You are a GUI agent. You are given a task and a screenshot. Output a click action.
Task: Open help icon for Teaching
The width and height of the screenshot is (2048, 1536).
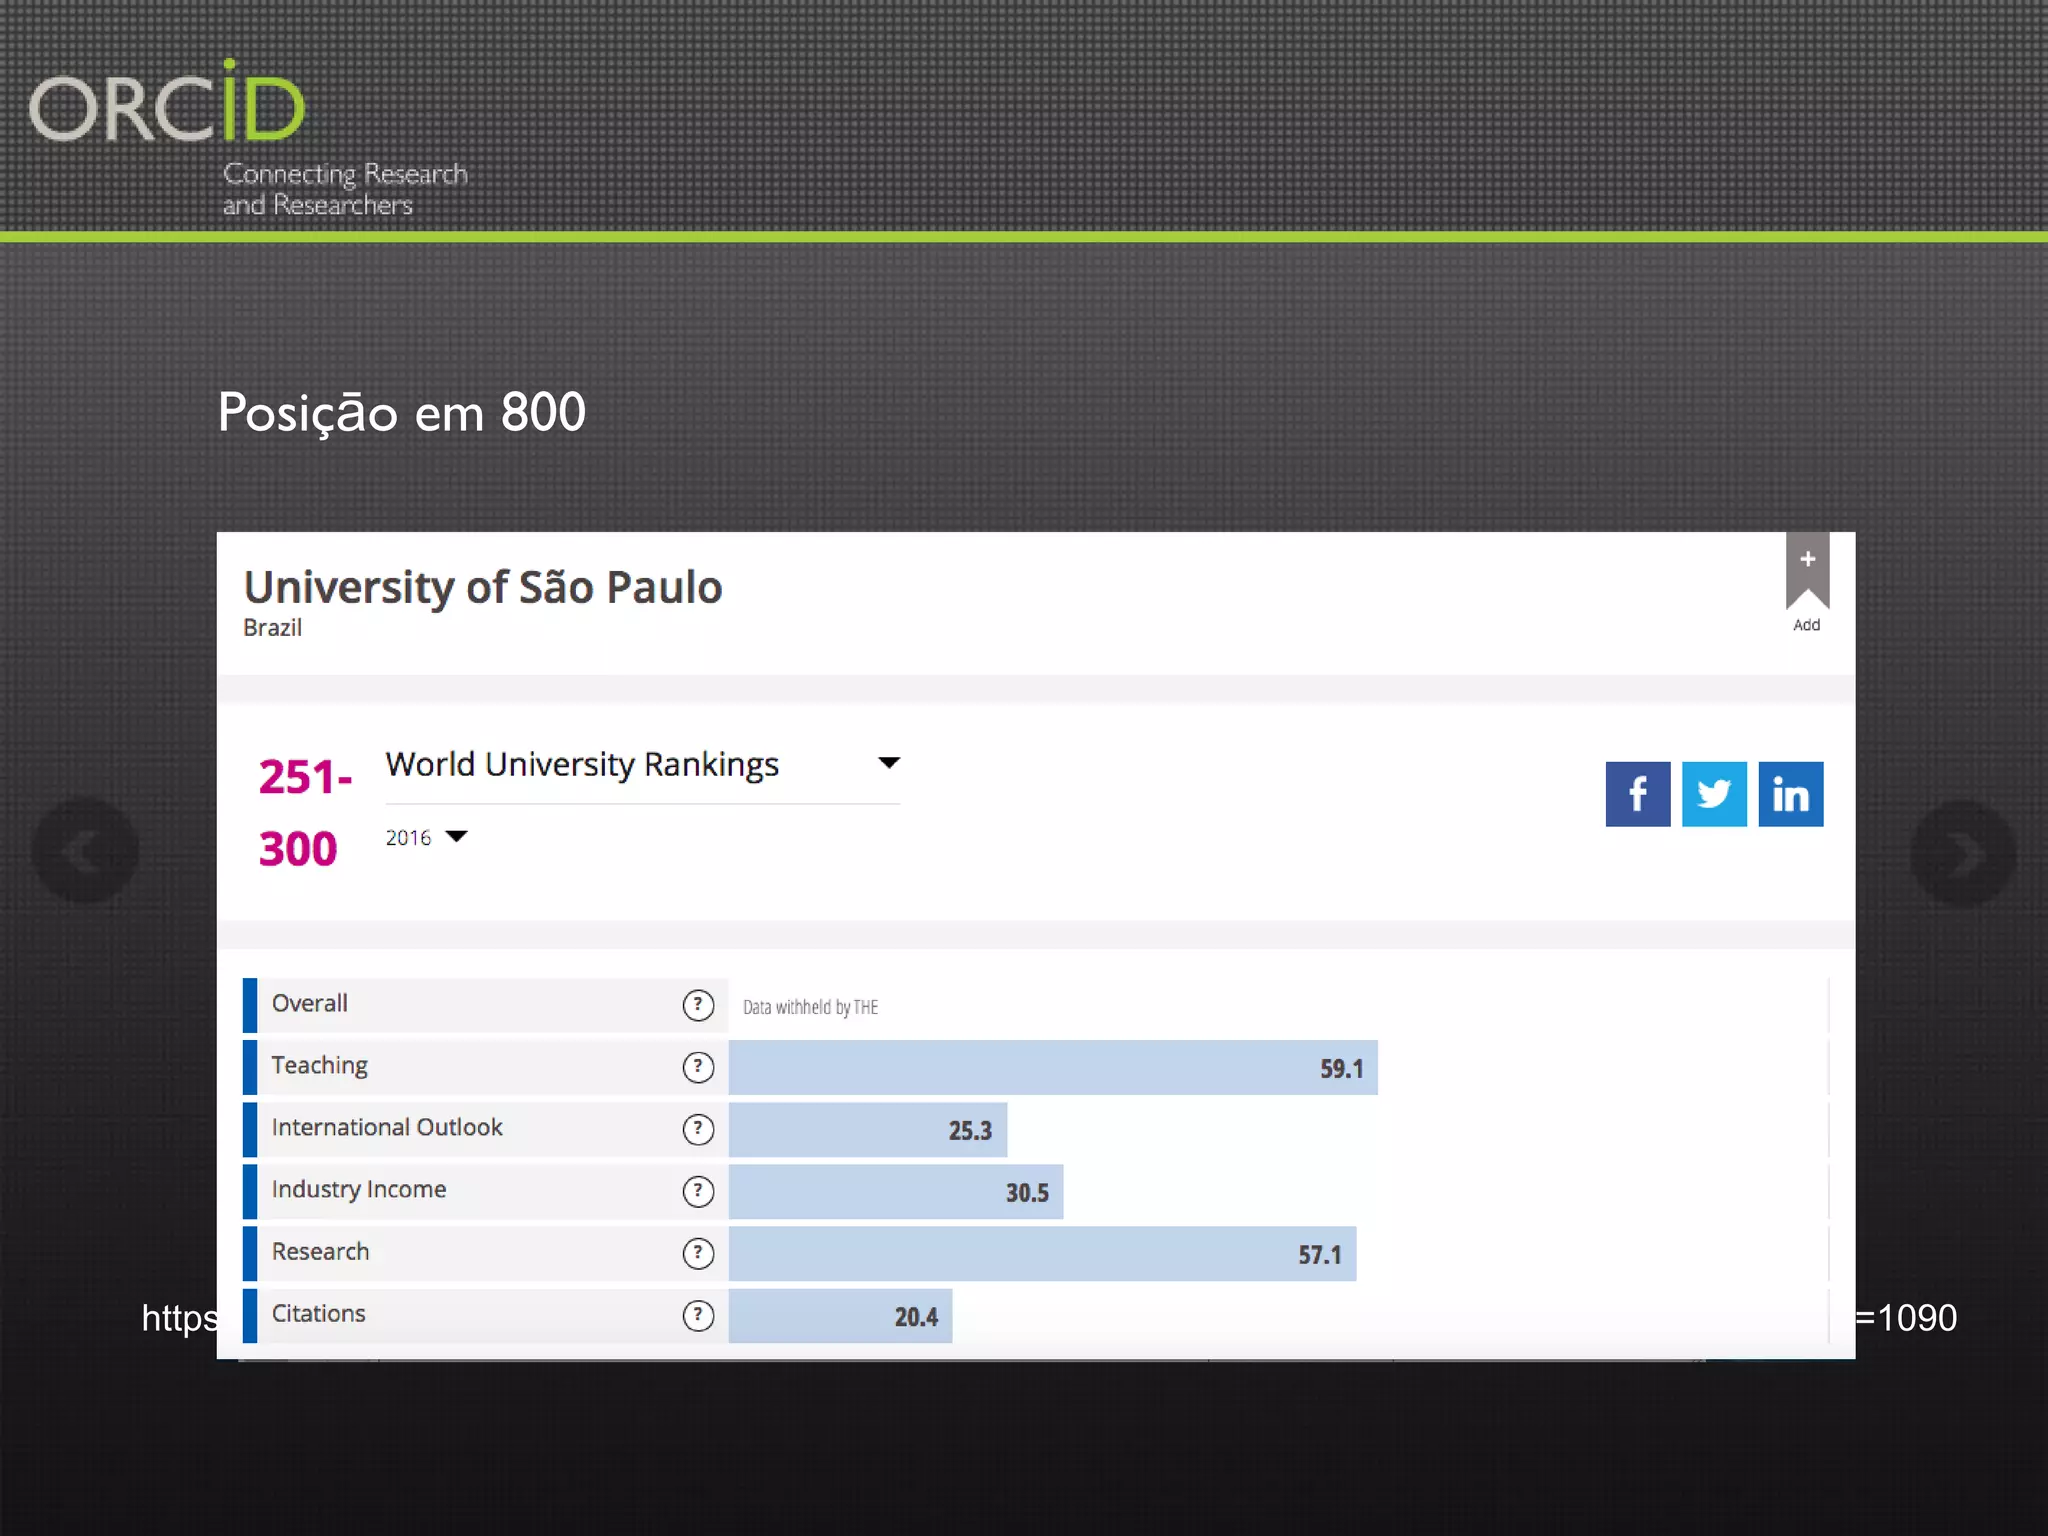pos(698,1067)
